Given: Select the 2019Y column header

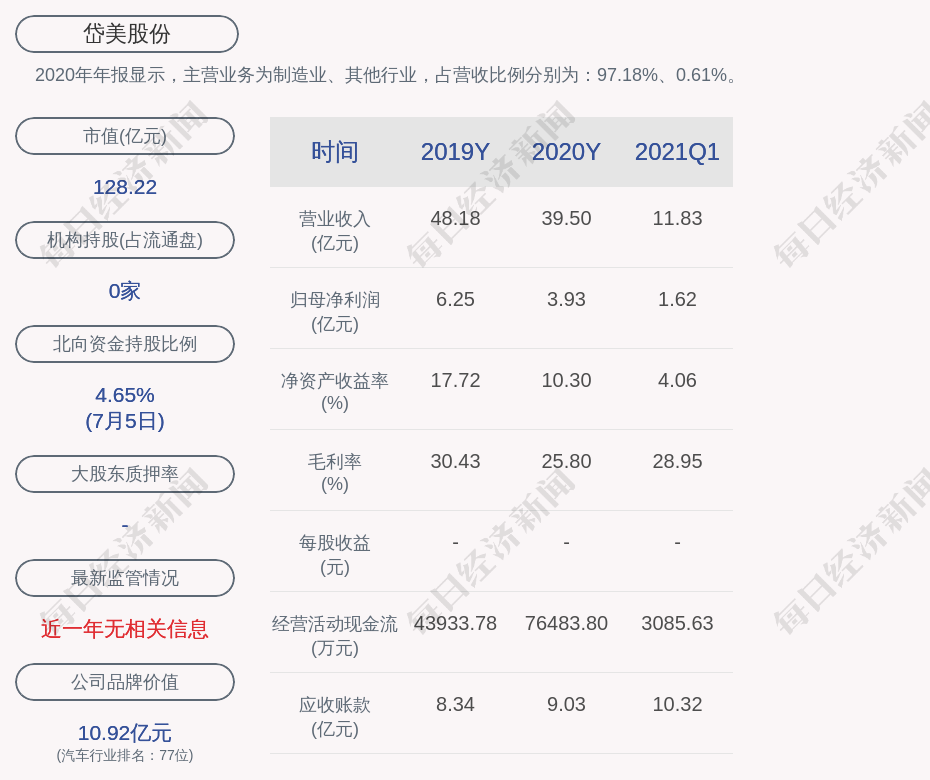Looking at the screenshot, I should click(455, 152).
